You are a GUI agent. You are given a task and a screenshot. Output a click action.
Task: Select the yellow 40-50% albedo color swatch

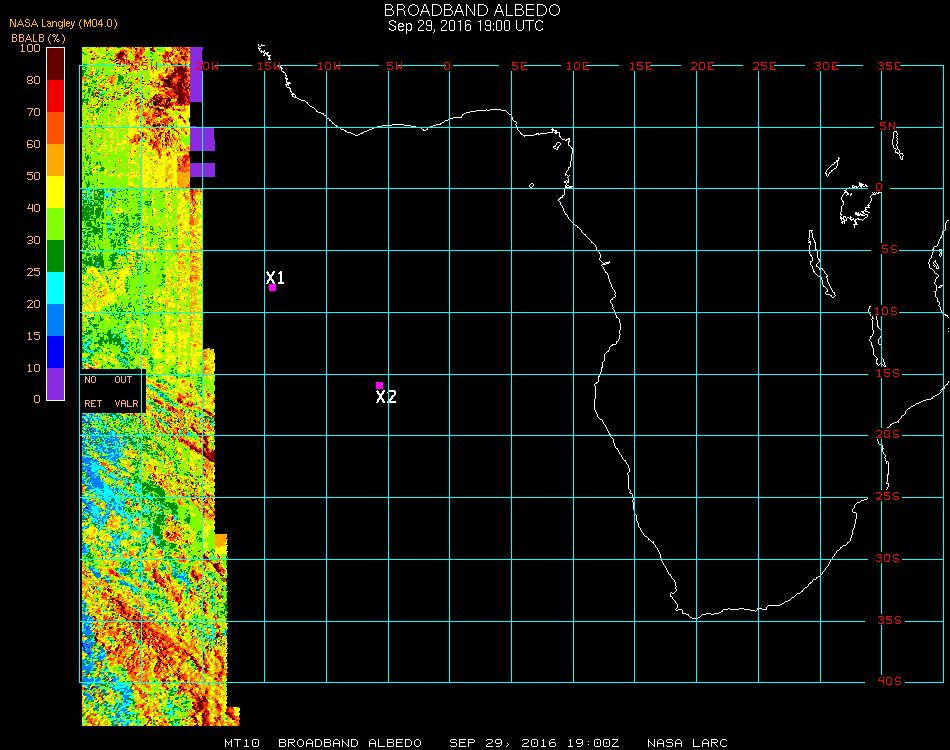coord(56,192)
